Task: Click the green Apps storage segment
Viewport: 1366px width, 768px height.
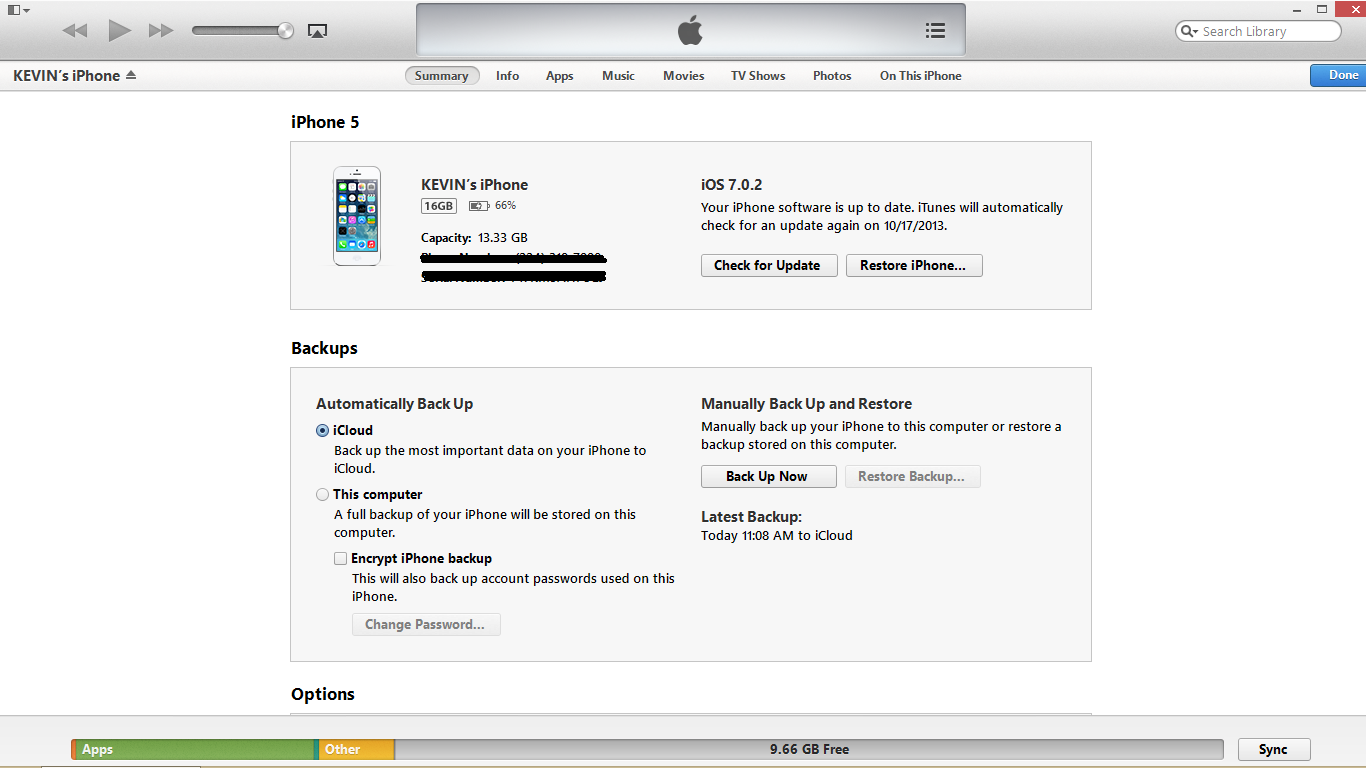Action: coord(194,749)
